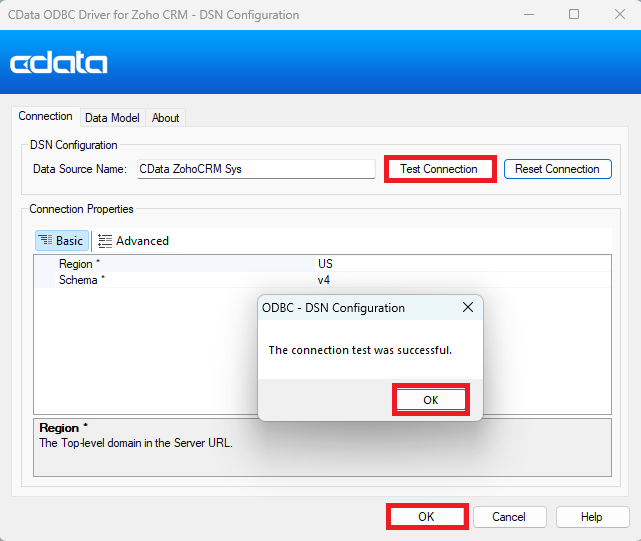641x541 pixels.
Task: Click OK at the bottom of the DSN window
Action: coord(427,516)
